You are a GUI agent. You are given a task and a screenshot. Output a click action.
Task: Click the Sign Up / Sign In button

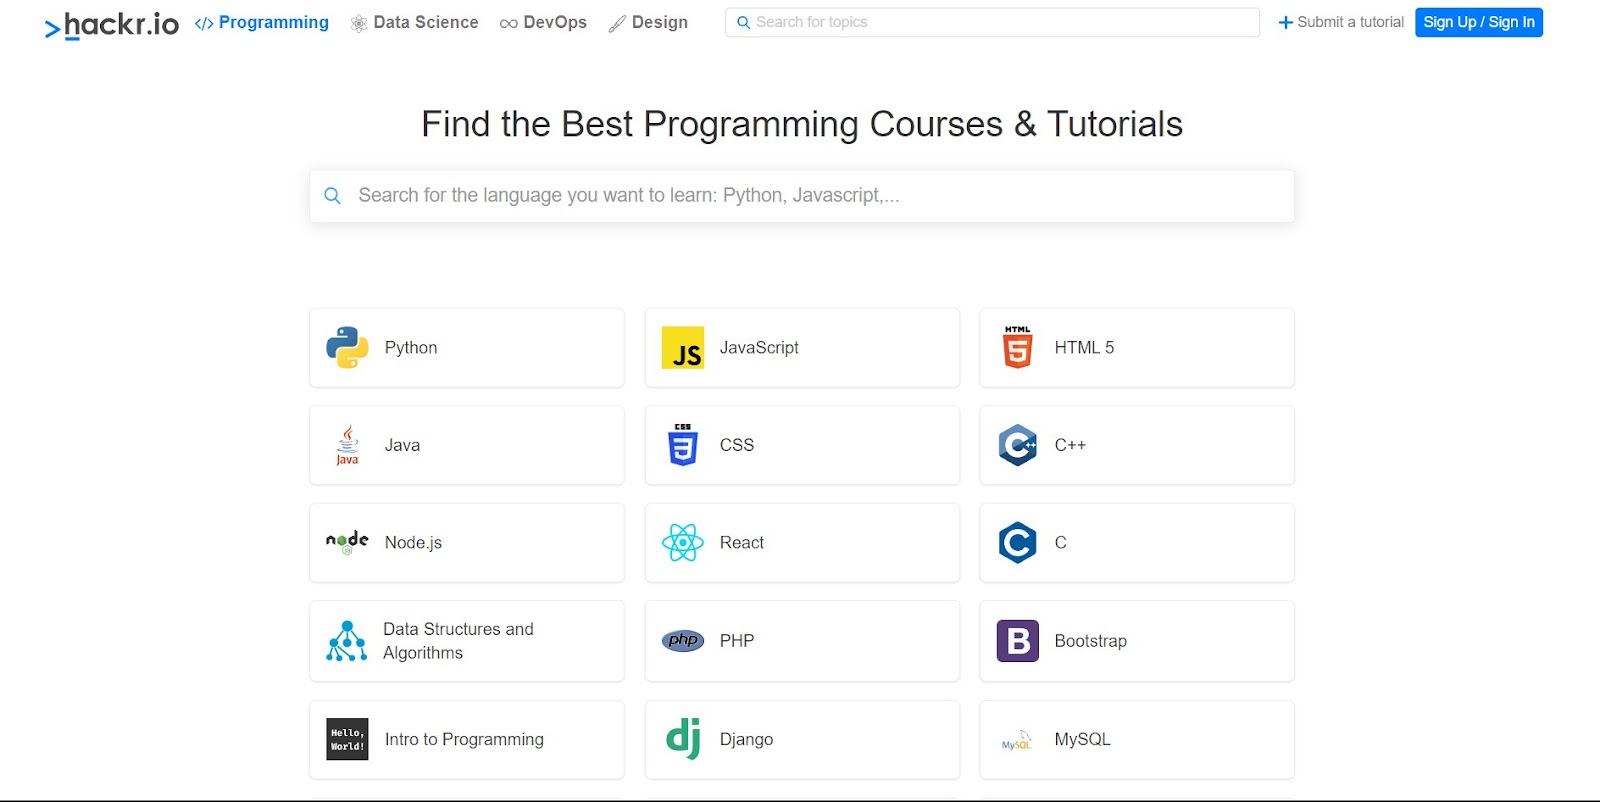[1479, 22]
